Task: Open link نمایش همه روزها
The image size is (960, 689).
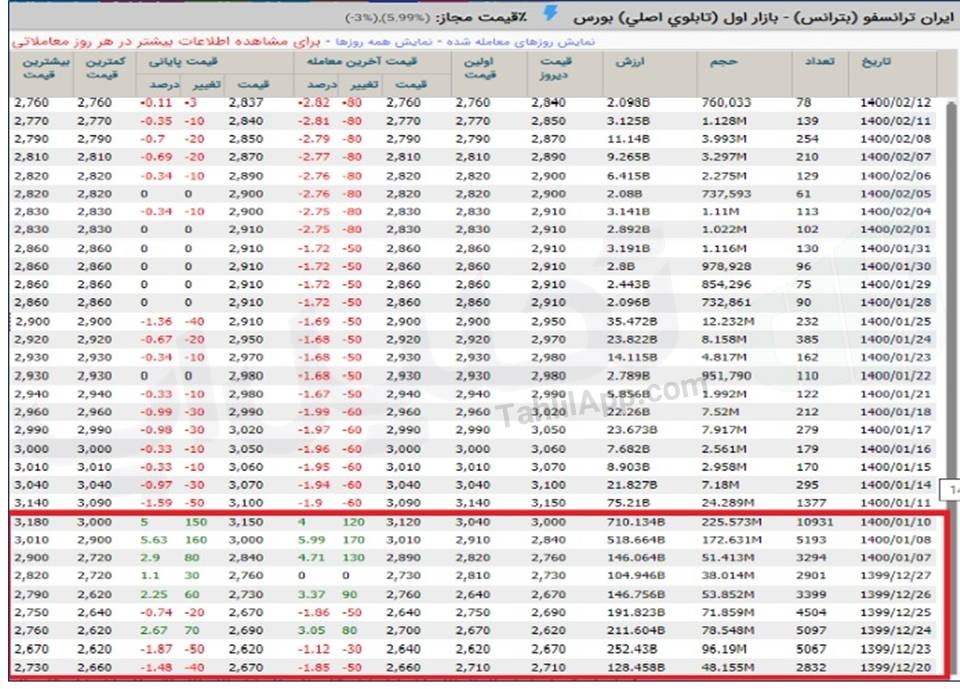Action: (383, 42)
